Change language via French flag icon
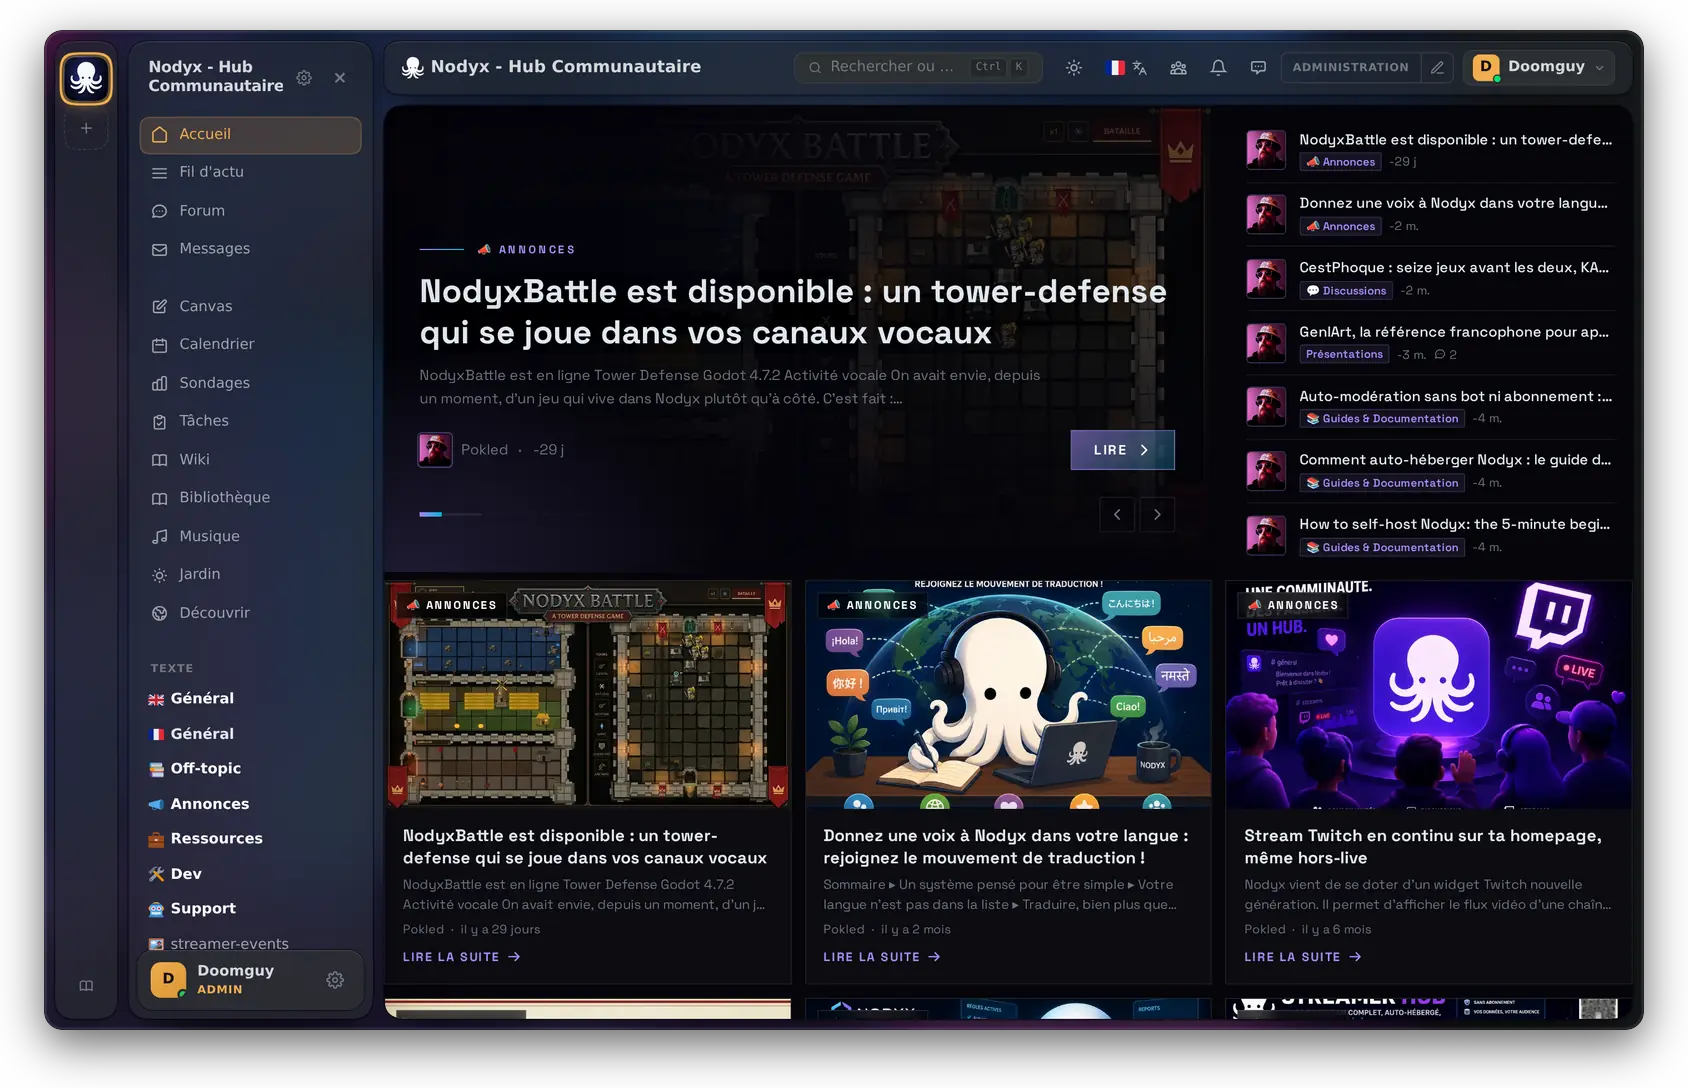1688x1088 pixels. pyautogui.click(x=1126, y=67)
